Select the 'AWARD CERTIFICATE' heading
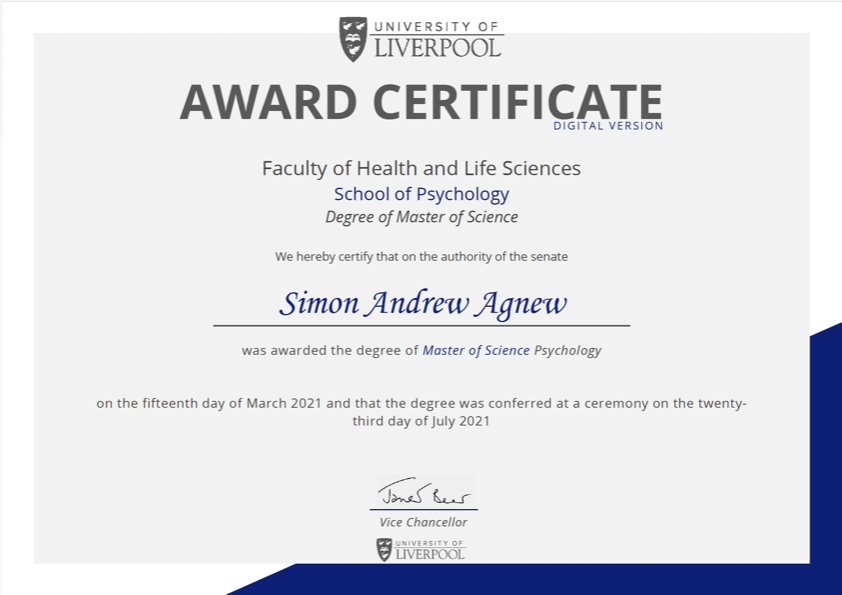 421,102
